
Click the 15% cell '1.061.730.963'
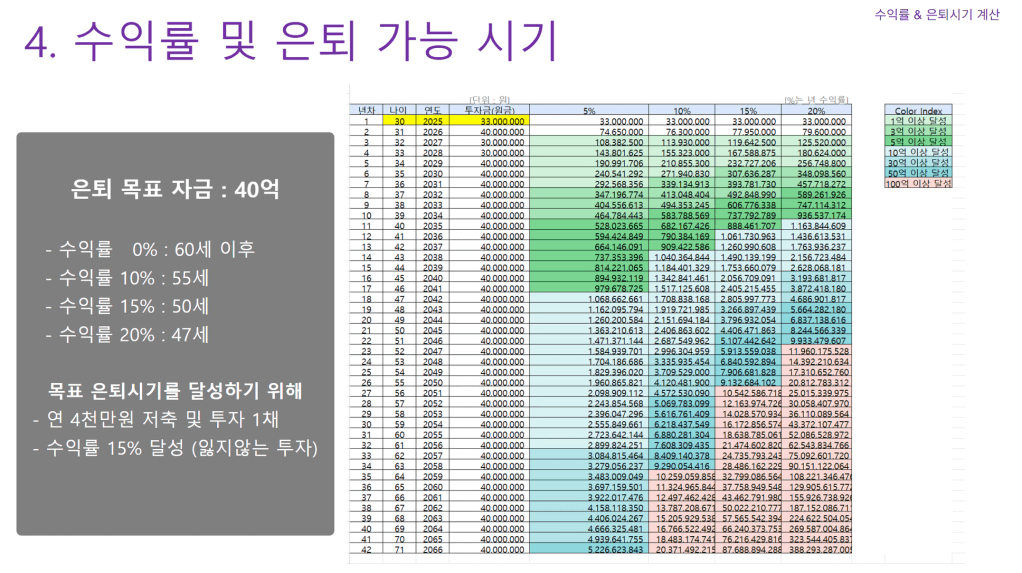coord(748,236)
